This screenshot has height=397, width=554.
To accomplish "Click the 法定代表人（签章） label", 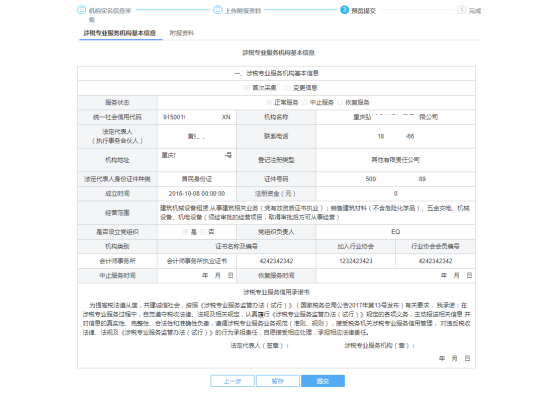I will click(x=260, y=345).
